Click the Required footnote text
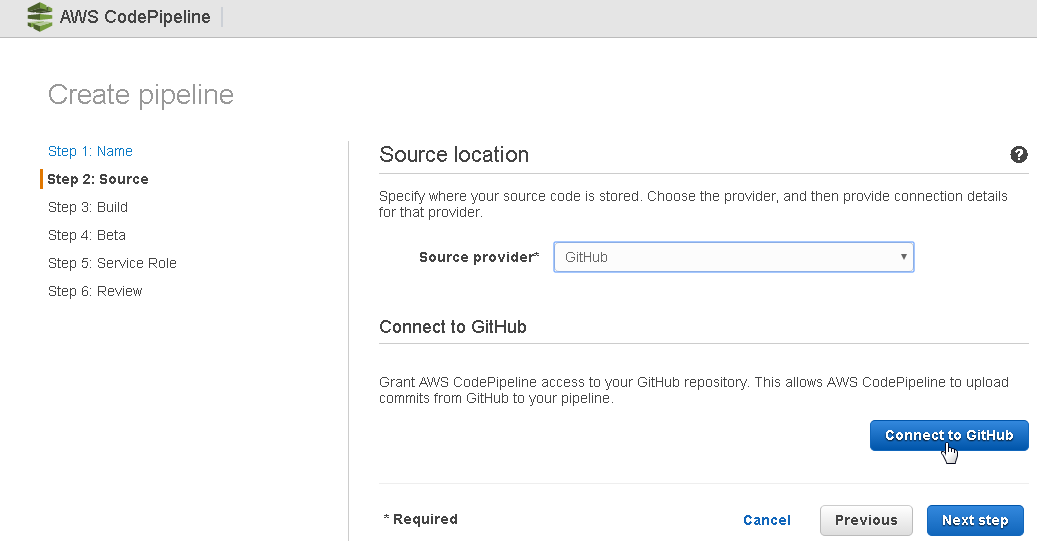 point(421,519)
